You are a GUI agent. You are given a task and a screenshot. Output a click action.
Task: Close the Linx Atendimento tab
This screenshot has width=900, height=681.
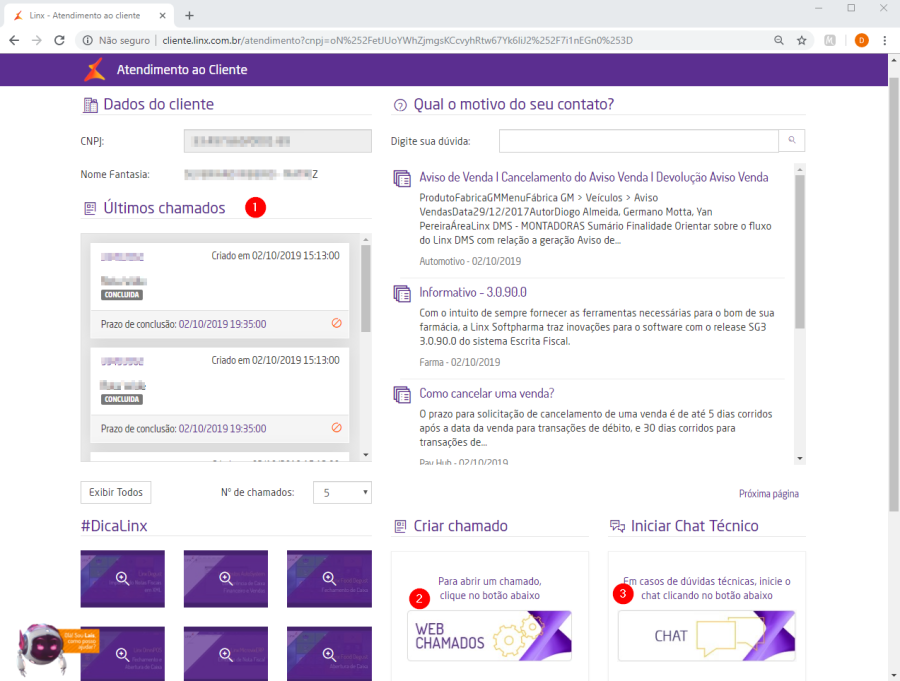162,16
